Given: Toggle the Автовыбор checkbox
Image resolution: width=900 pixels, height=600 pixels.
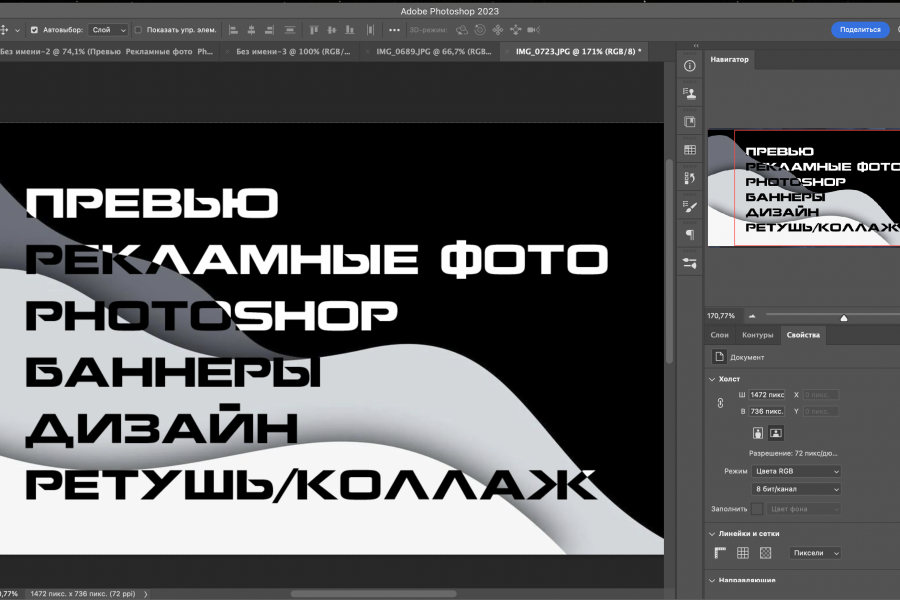Looking at the screenshot, I should pyautogui.click(x=35, y=30).
